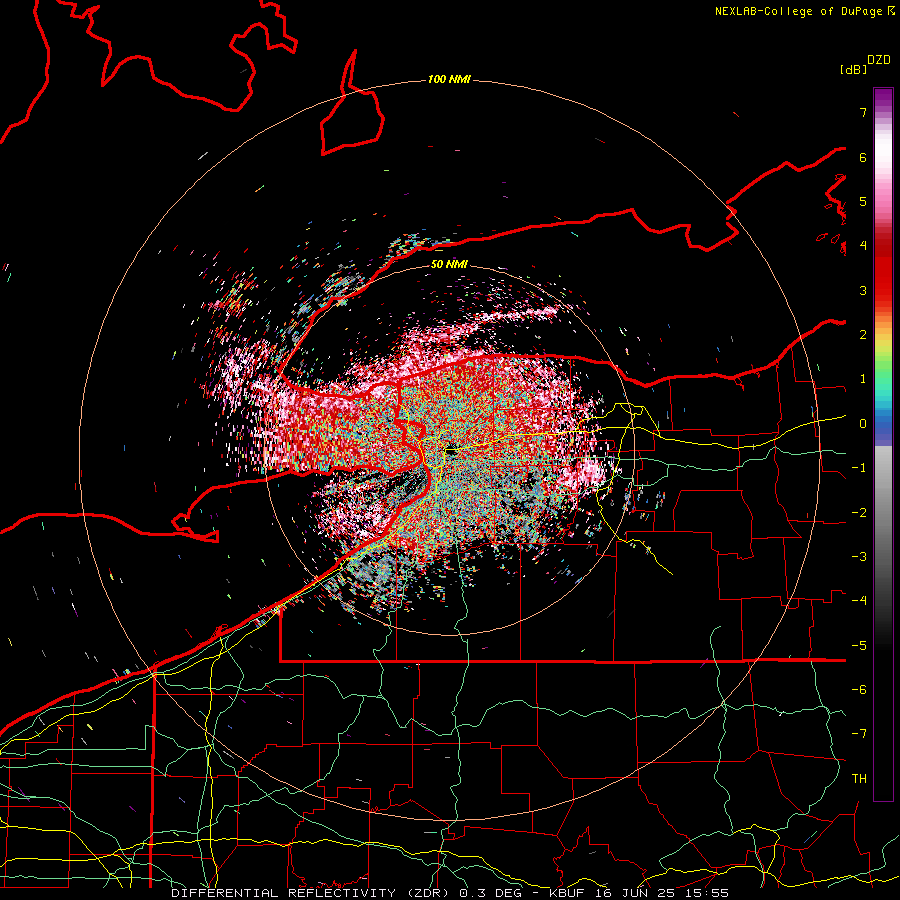Click the [dB] units label
This screenshot has height=900, width=900.
coord(853,69)
